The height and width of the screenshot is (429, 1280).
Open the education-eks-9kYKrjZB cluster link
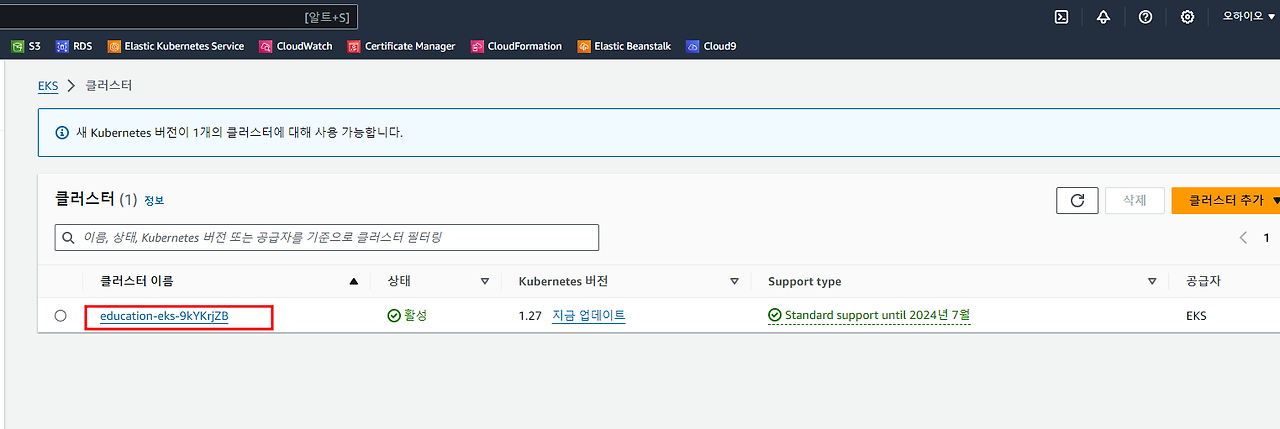(x=164, y=316)
